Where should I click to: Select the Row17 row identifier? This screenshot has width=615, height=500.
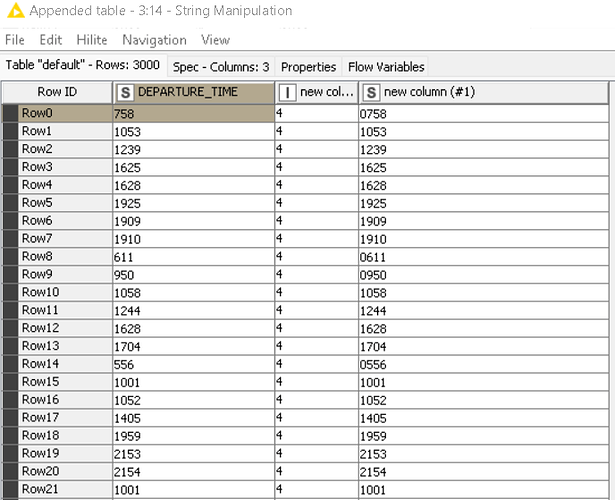click(x=65, y=418)
